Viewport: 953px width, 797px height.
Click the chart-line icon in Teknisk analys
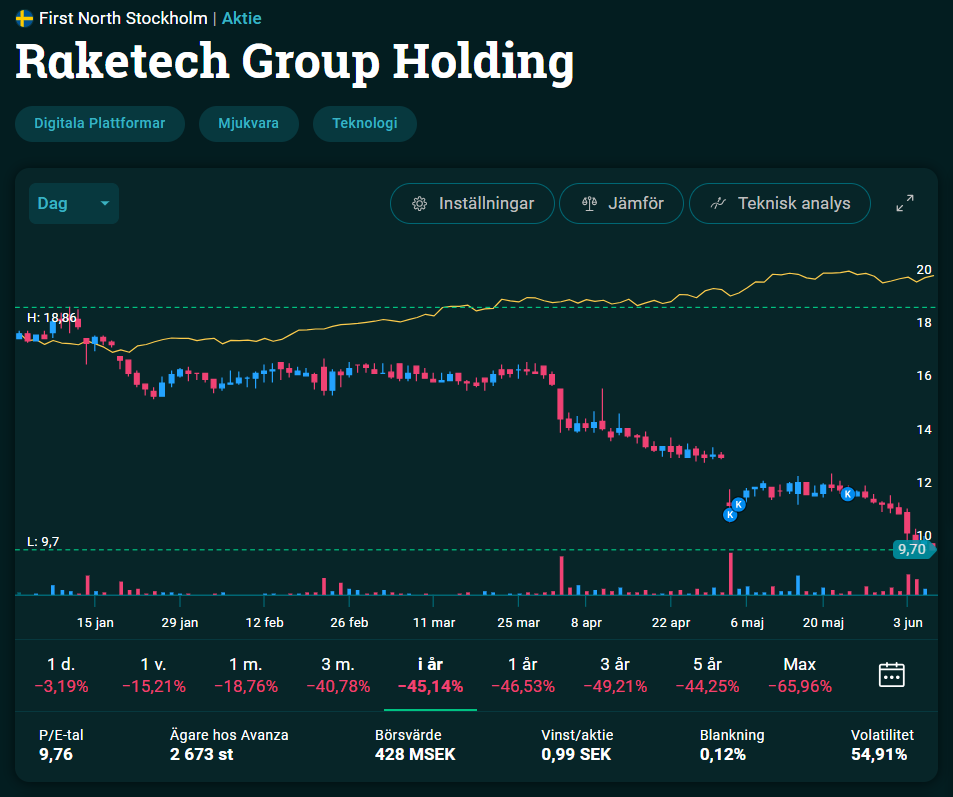tap(718, 204)
